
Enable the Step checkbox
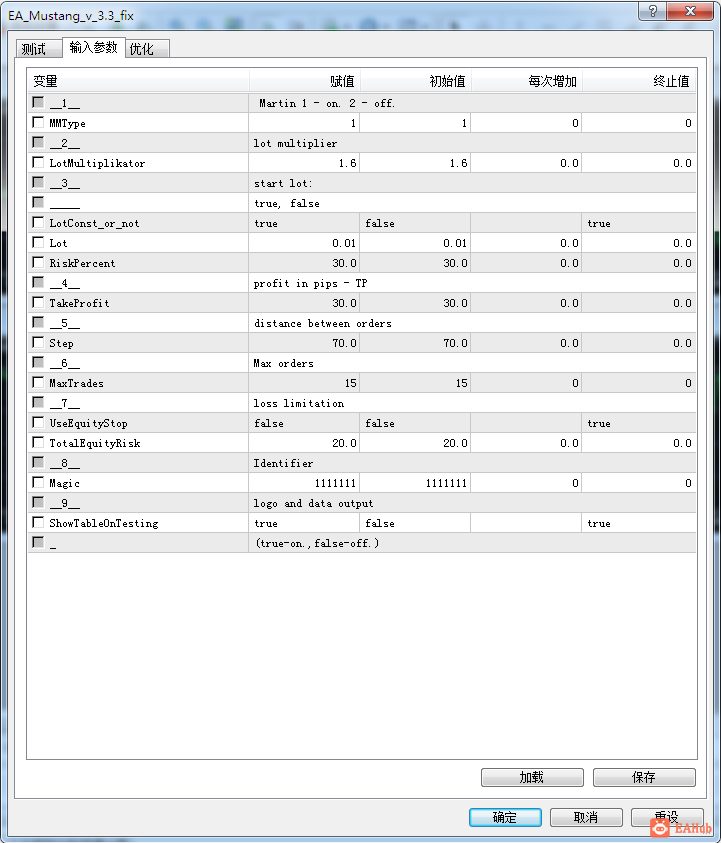coord(38,342)
